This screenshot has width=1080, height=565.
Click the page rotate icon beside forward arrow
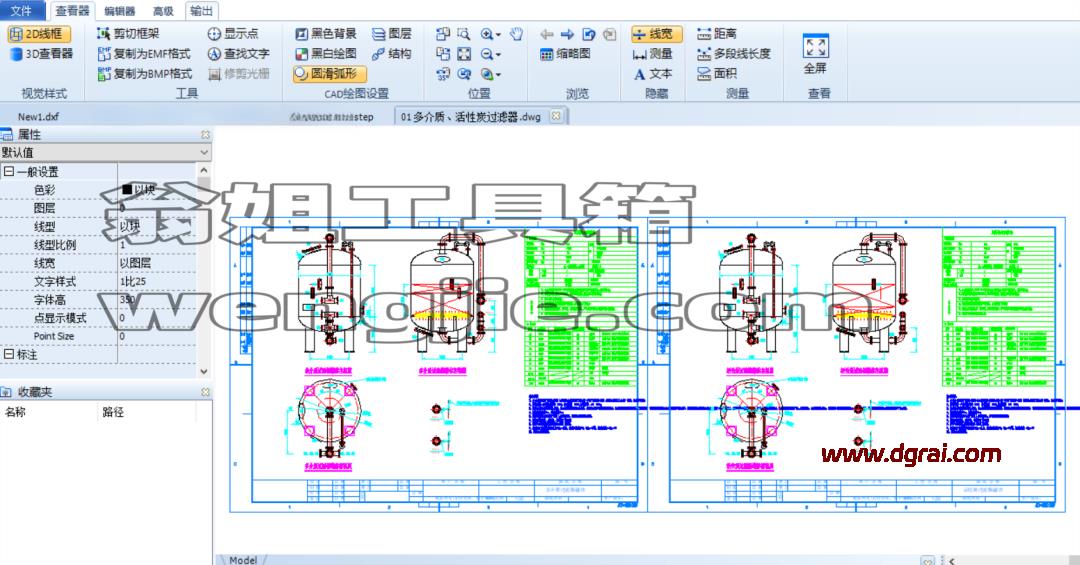(588, 34)
